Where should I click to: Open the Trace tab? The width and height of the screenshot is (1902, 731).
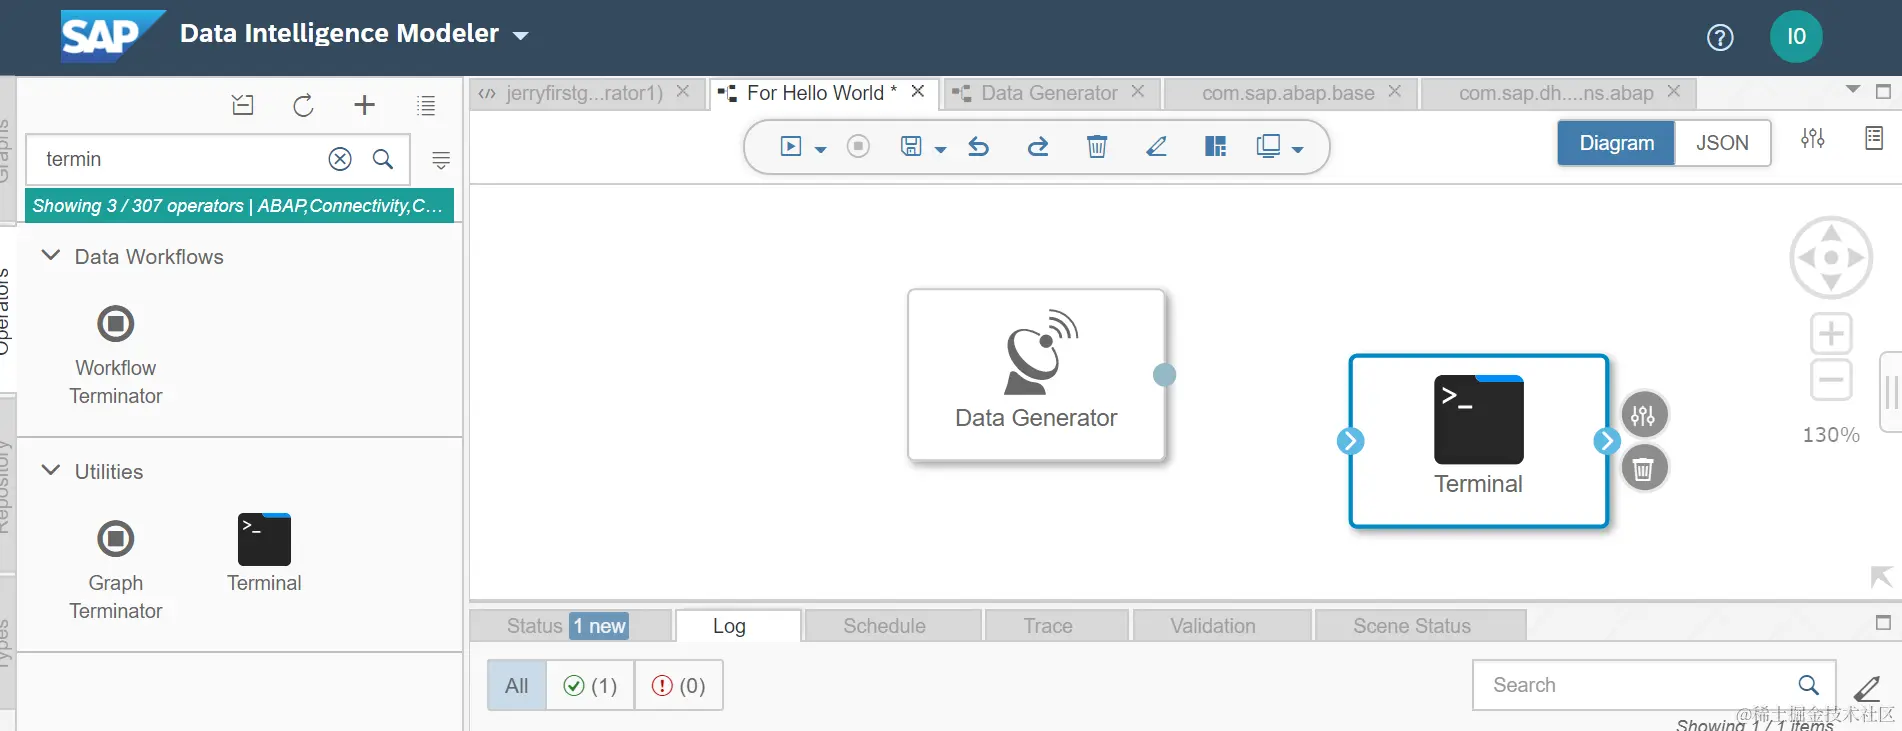coord(1056,626)
